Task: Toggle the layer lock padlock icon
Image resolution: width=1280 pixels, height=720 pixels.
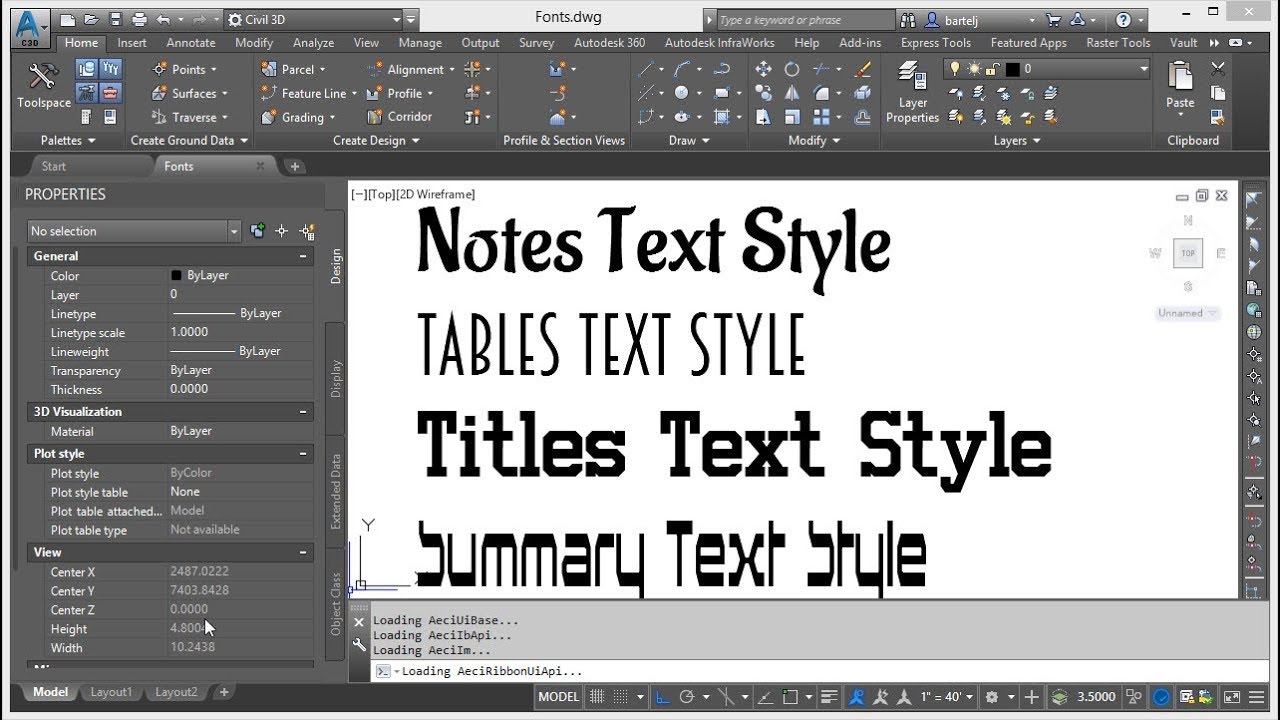Action: pos(992,69)
